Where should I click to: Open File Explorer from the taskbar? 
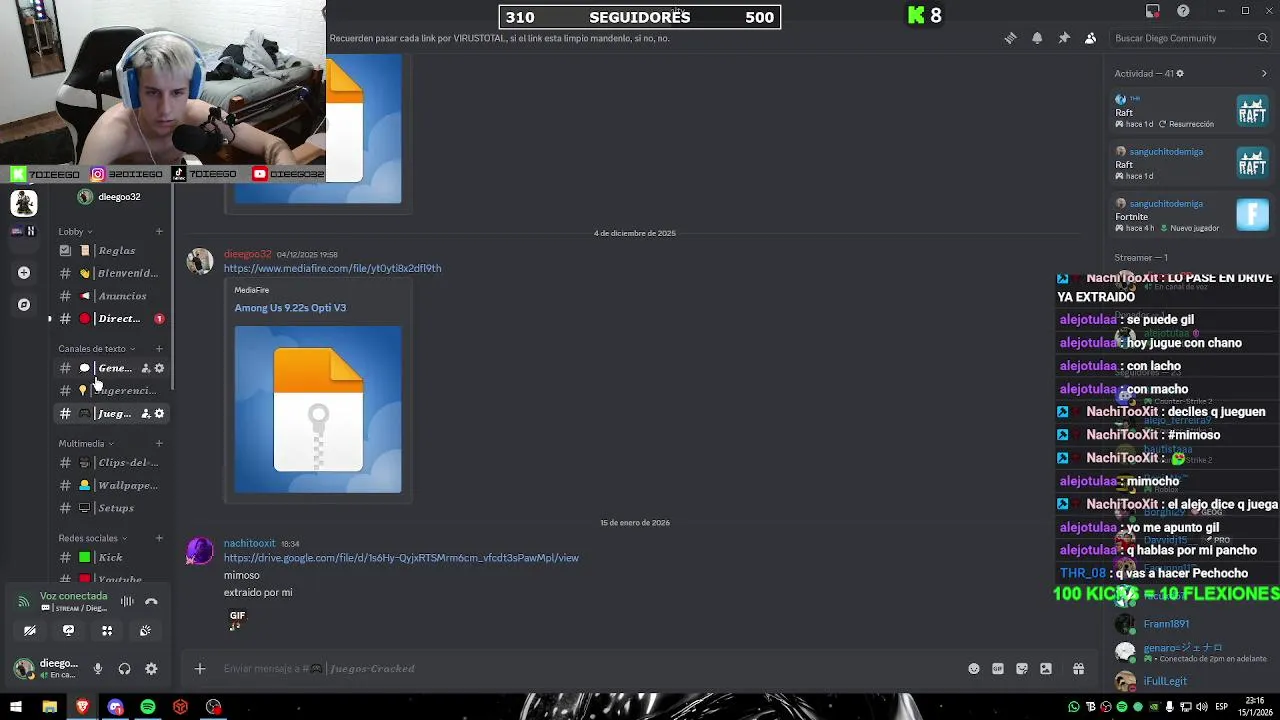pyautogui.click(x=49, y=707)
